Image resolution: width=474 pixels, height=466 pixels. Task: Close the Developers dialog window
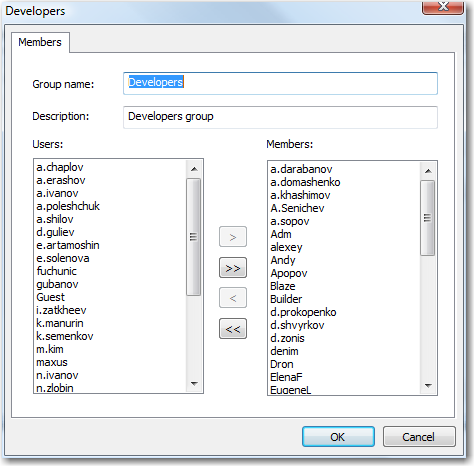click(443, 7)
